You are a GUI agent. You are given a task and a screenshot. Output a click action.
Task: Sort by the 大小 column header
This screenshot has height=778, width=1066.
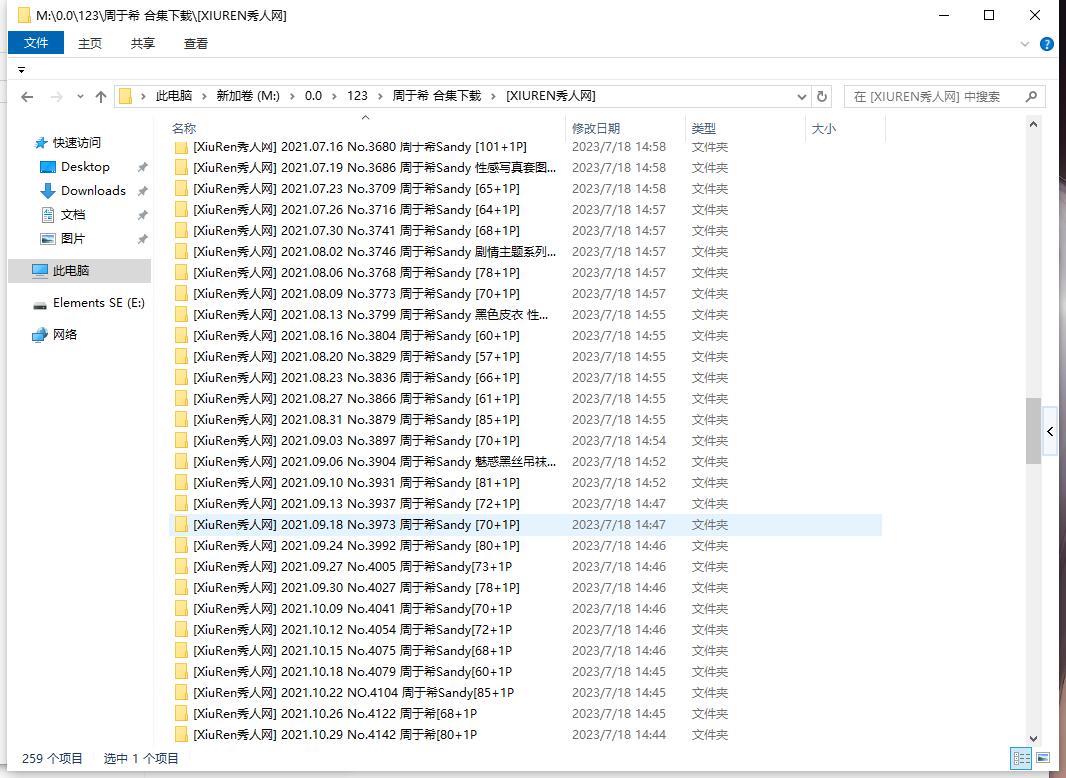[x=823, y=129]
